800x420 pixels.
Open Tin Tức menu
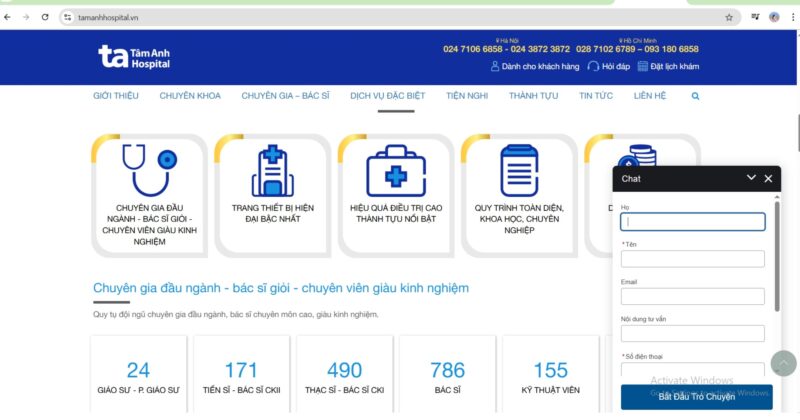(x=595, y=95)
